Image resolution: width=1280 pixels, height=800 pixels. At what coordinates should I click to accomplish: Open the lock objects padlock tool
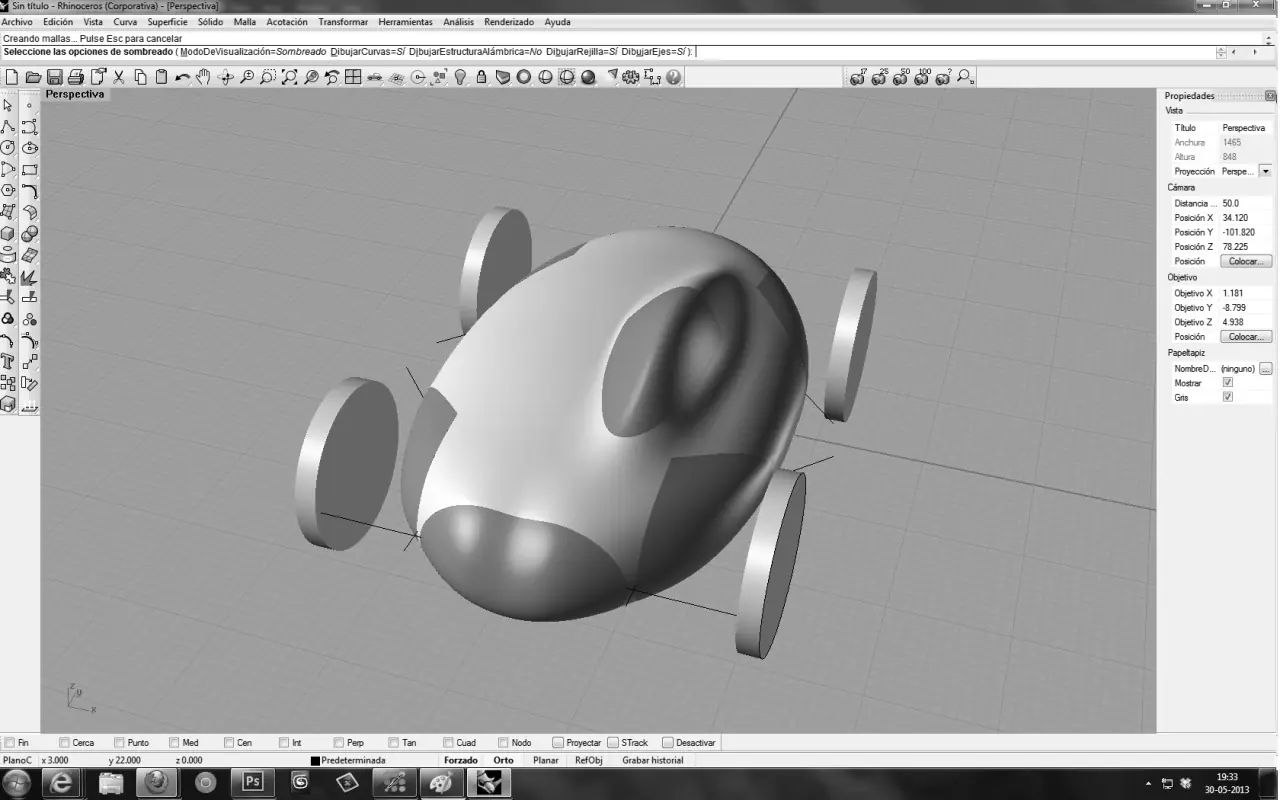point(481,77)
